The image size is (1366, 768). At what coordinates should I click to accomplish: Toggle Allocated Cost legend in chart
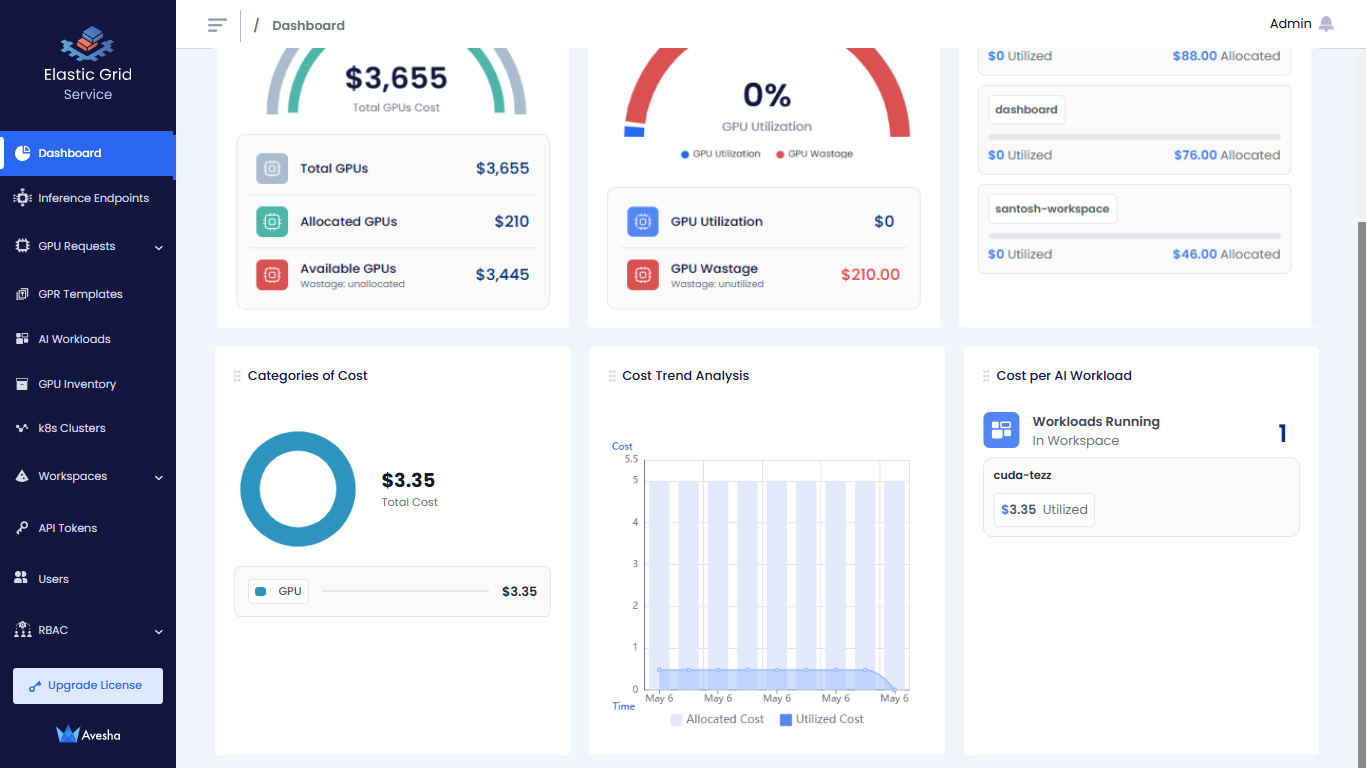click(x=717, y=719)
